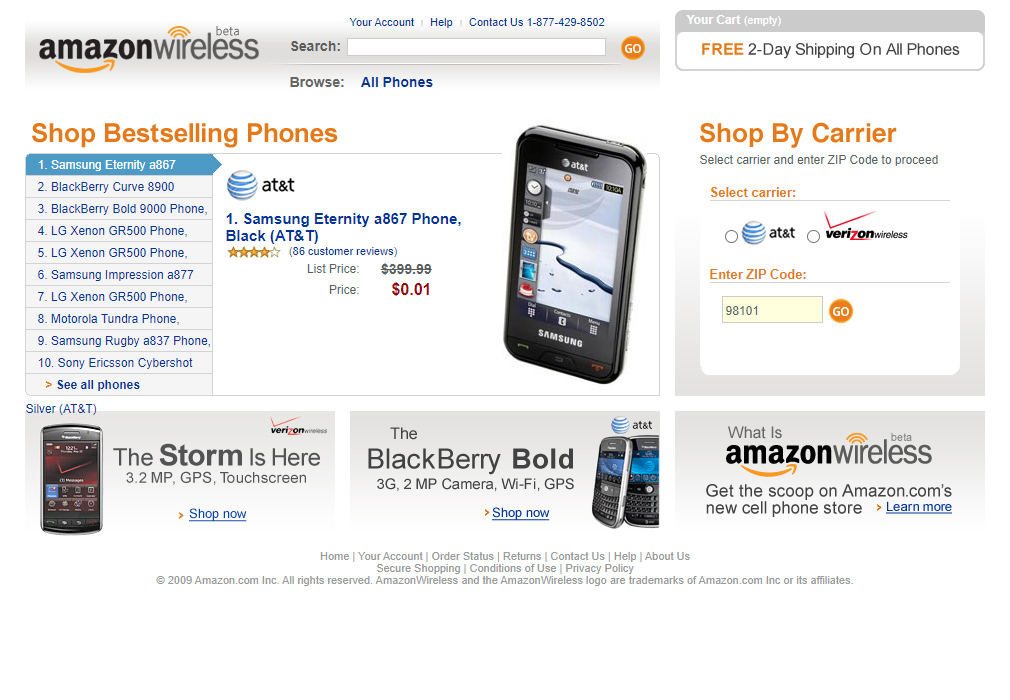Select the AT&T carrier radio button
Screen dimensions: 1010x700
click(x=731, y=236)
